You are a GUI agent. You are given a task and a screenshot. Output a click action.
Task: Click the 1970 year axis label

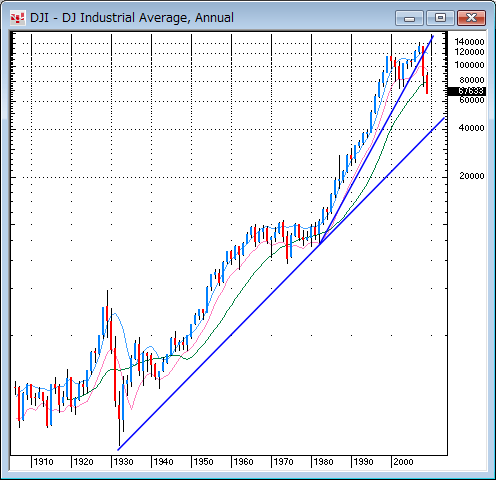[283, 462]
